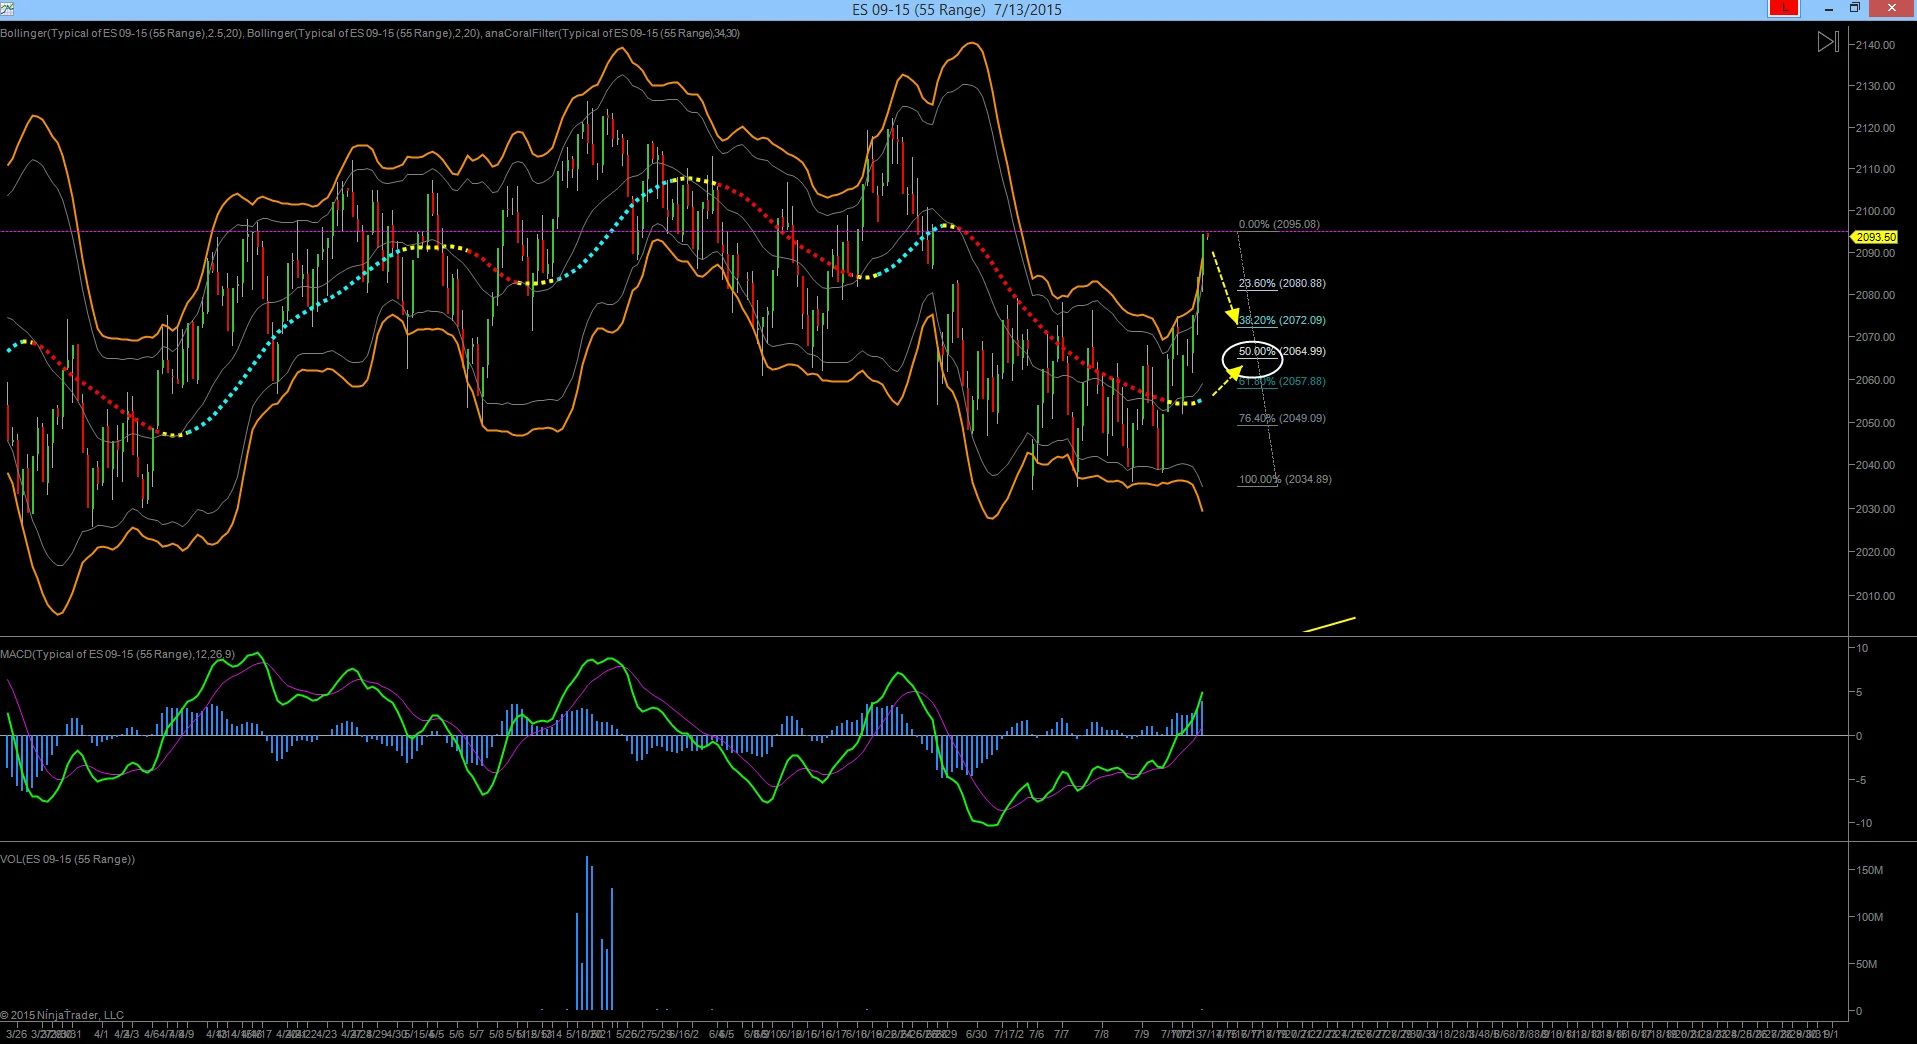Click the 6/30 date on time axis

pos(976,1034)
